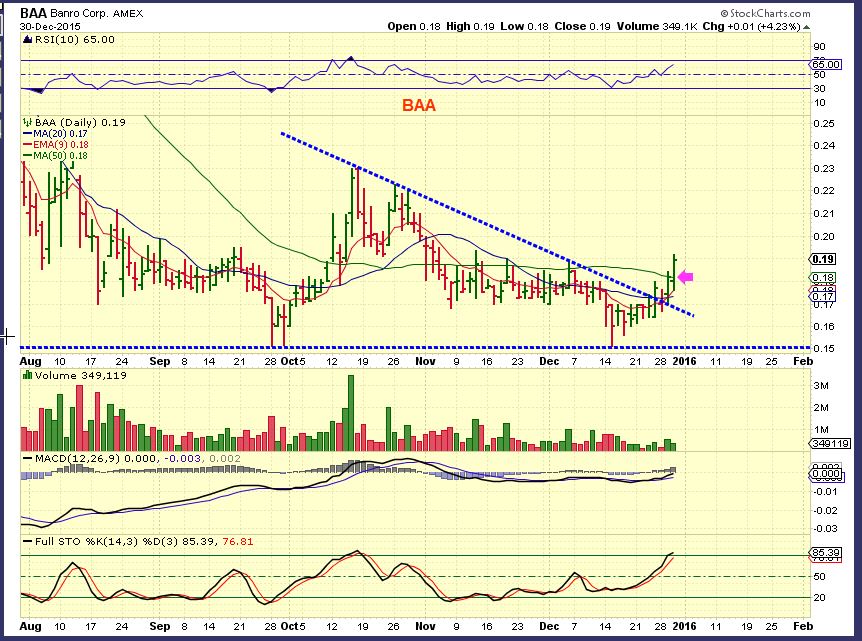Click the 0.22 price axis label
The height and width of the screenshot is (641, 862).
point(824,191)
